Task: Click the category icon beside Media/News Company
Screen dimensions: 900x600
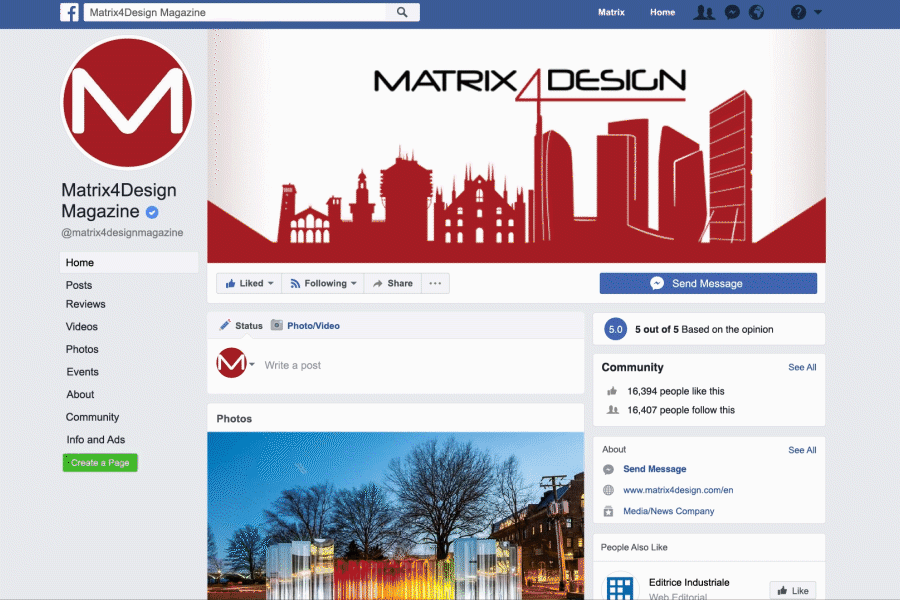Action: tap(608, 511)
